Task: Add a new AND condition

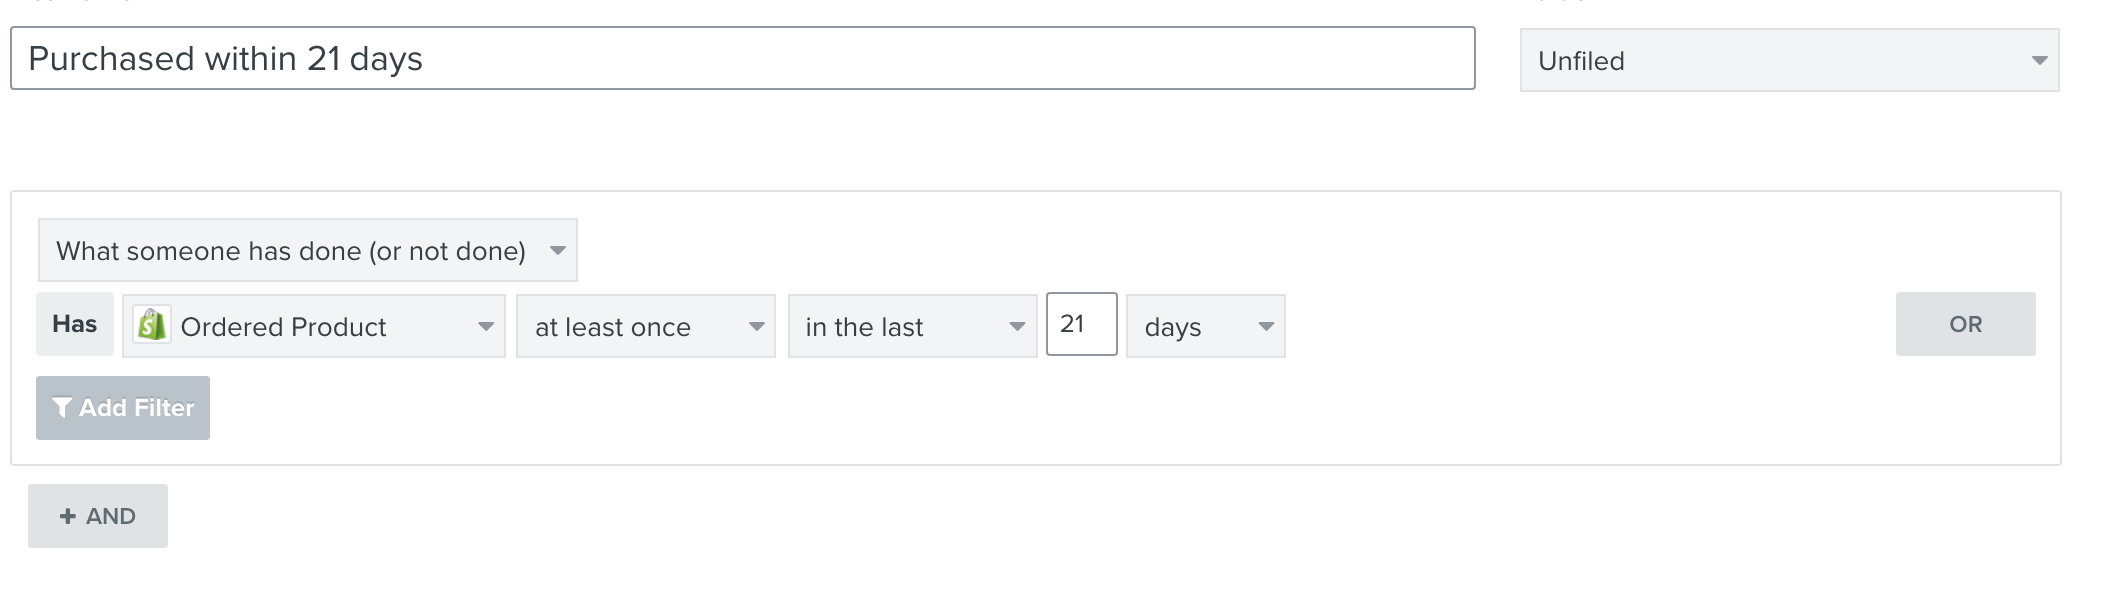Action: tap(98, 516)
